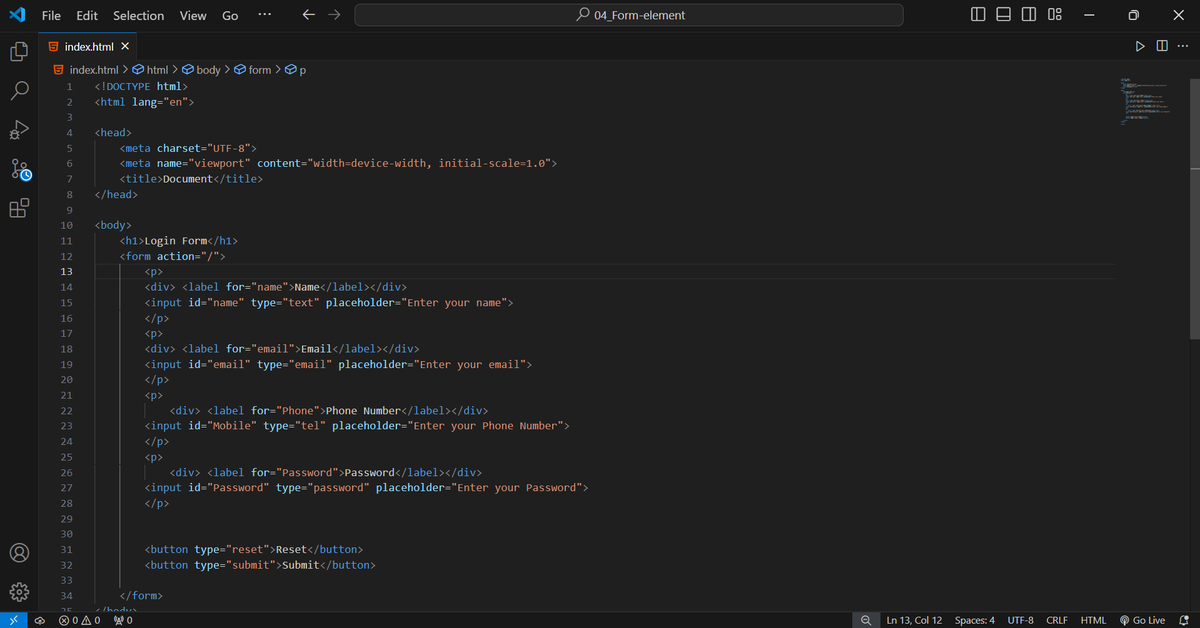The width and height of the screenshot is (1200, 628).
Task: Click the zoom magnifier in status bar
Action: [x=865, y=620]
